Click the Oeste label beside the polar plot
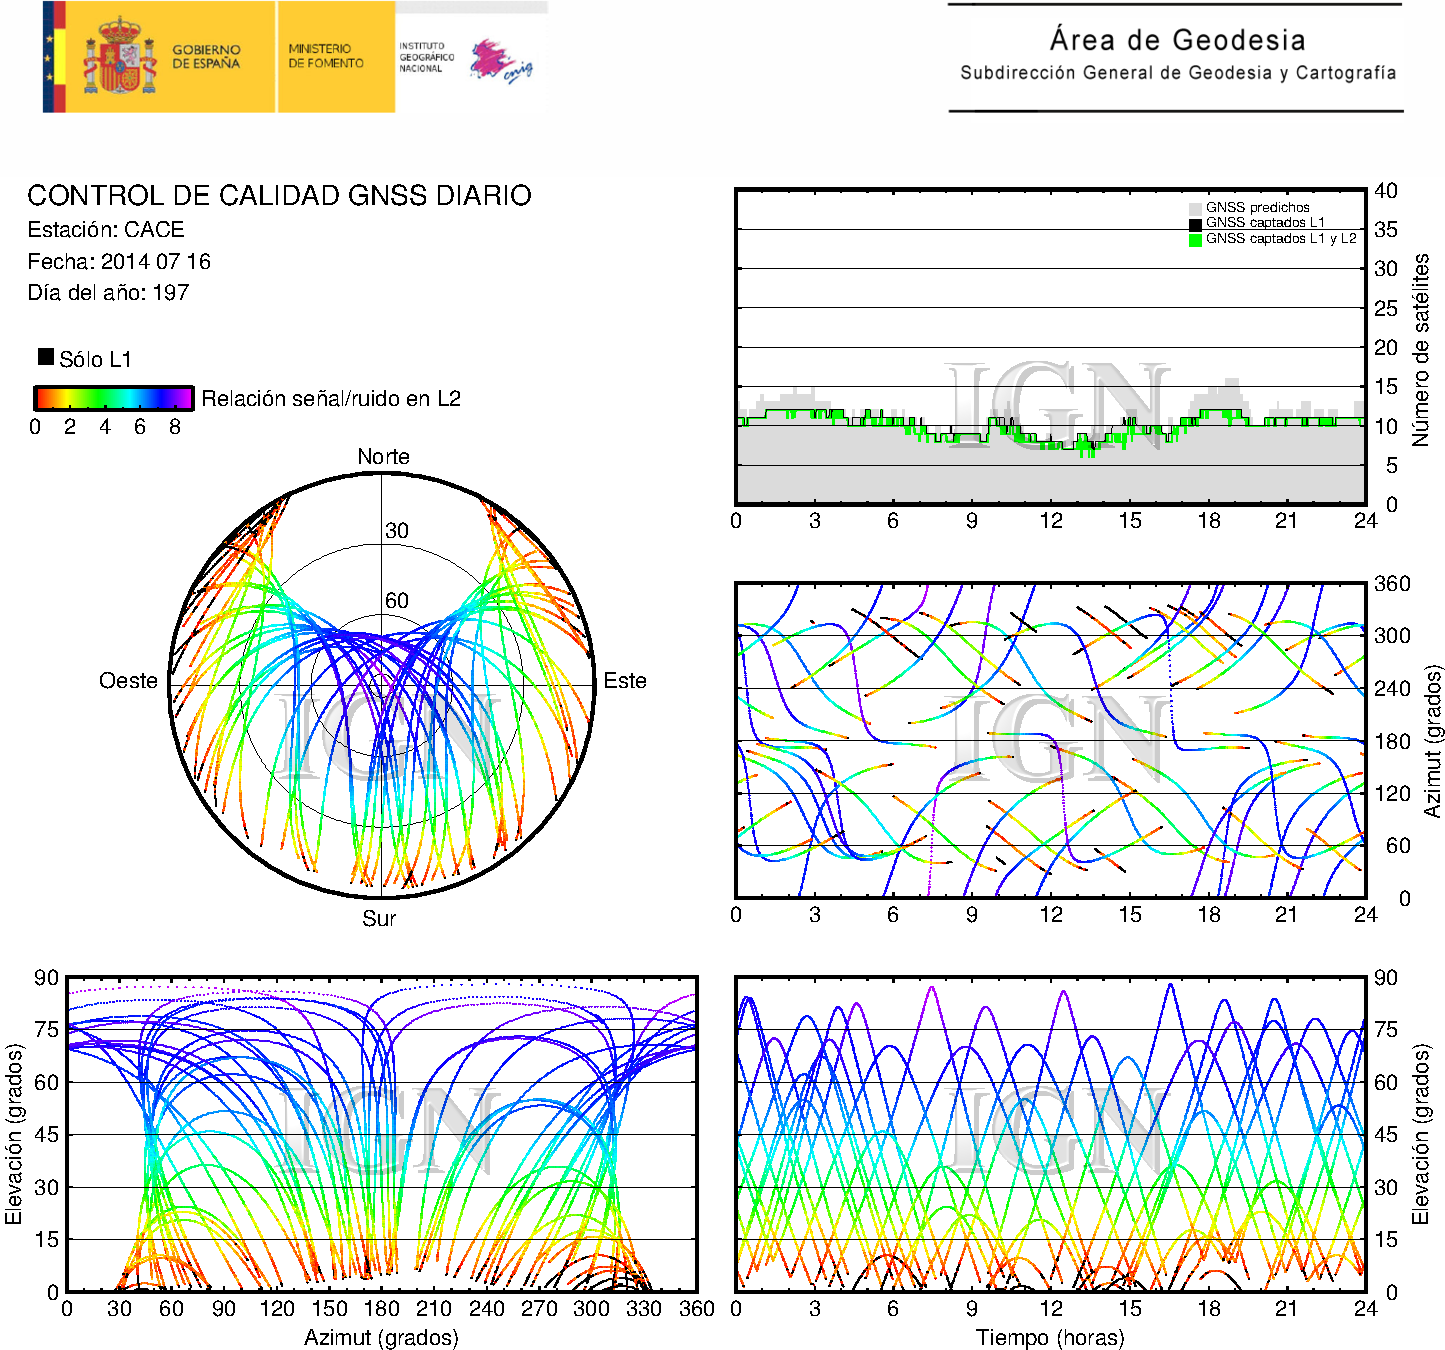 (128, 681)
